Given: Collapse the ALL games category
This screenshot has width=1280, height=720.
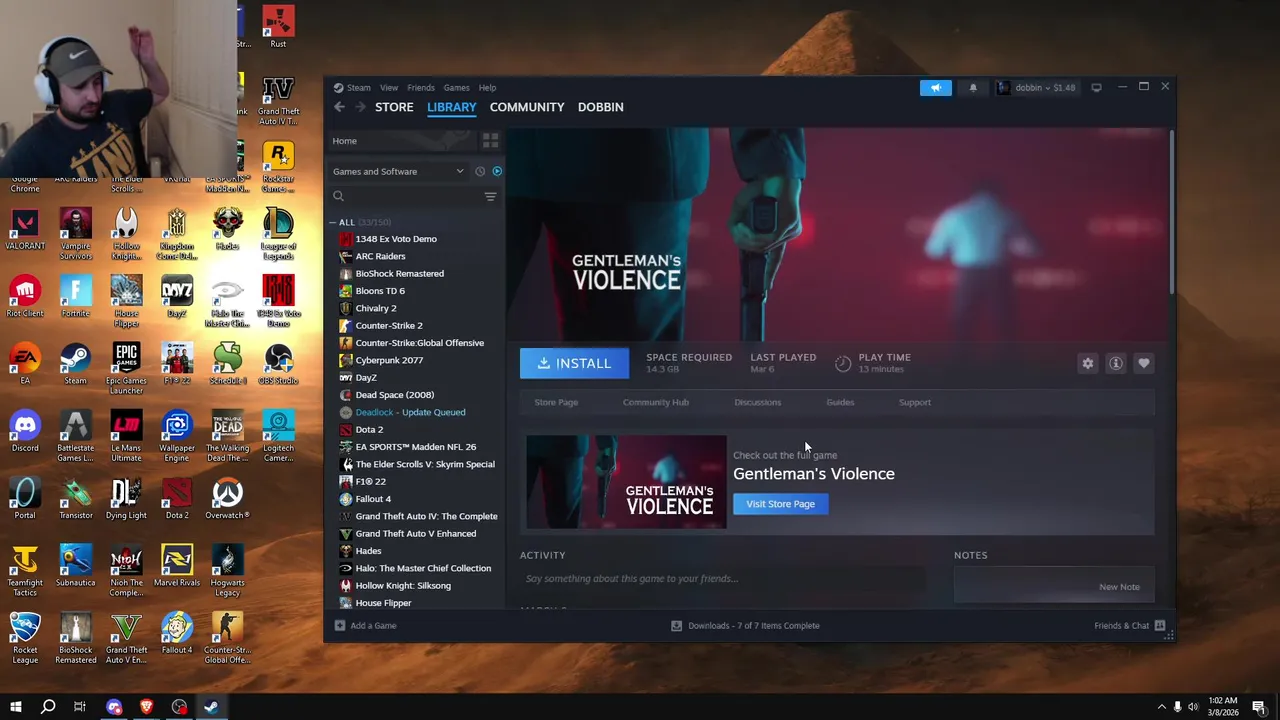Looking at the screenshot, I should coord(334,222).
